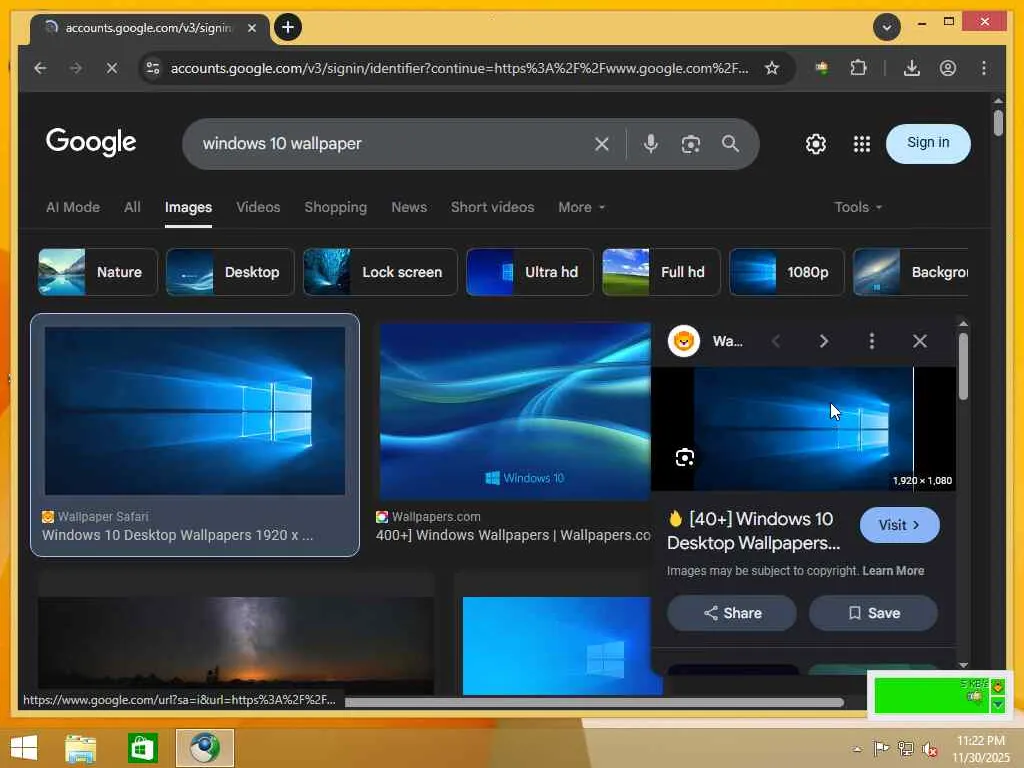Open the Wallpapers.com image thumbnail
The width and height of the screenshot is (1024, 768).
pyautogui.click(x=515, y=411)
